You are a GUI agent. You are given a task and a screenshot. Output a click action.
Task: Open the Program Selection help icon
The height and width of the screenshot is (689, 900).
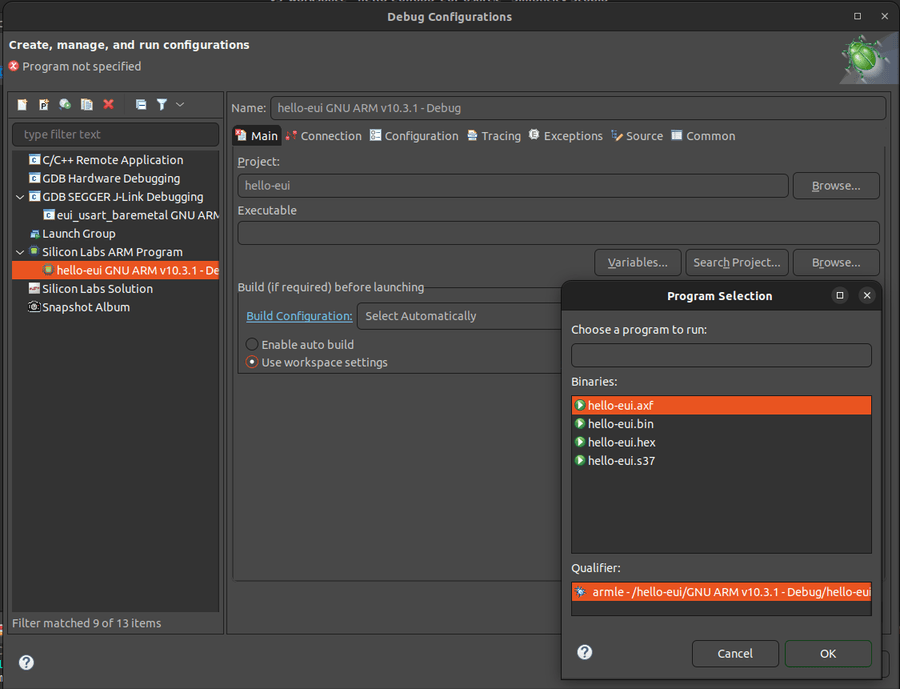(x=584, y=651)
